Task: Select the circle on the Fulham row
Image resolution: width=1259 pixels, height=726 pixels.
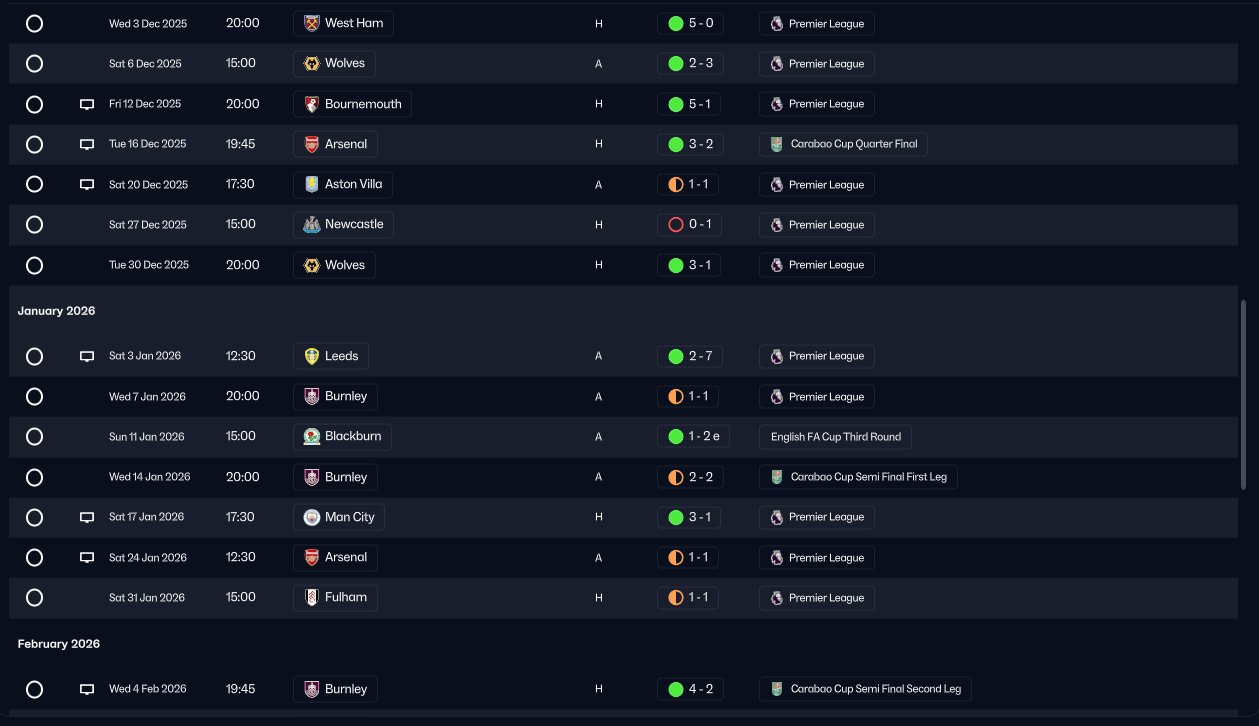Action: pyautogui.click(x=34, y=598)
